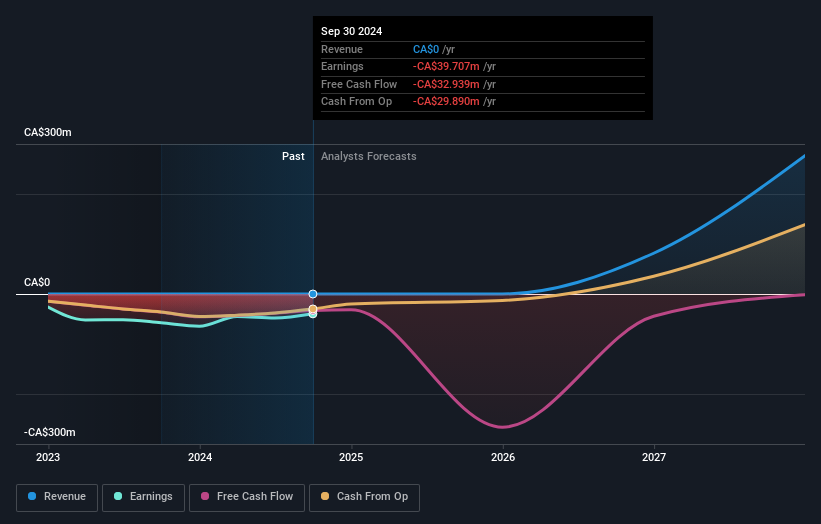The width and height of the screenshot is (821, 524).
Task: Click the Free Cash Flow row label in tooltip
Action: (x=359, y=84)
